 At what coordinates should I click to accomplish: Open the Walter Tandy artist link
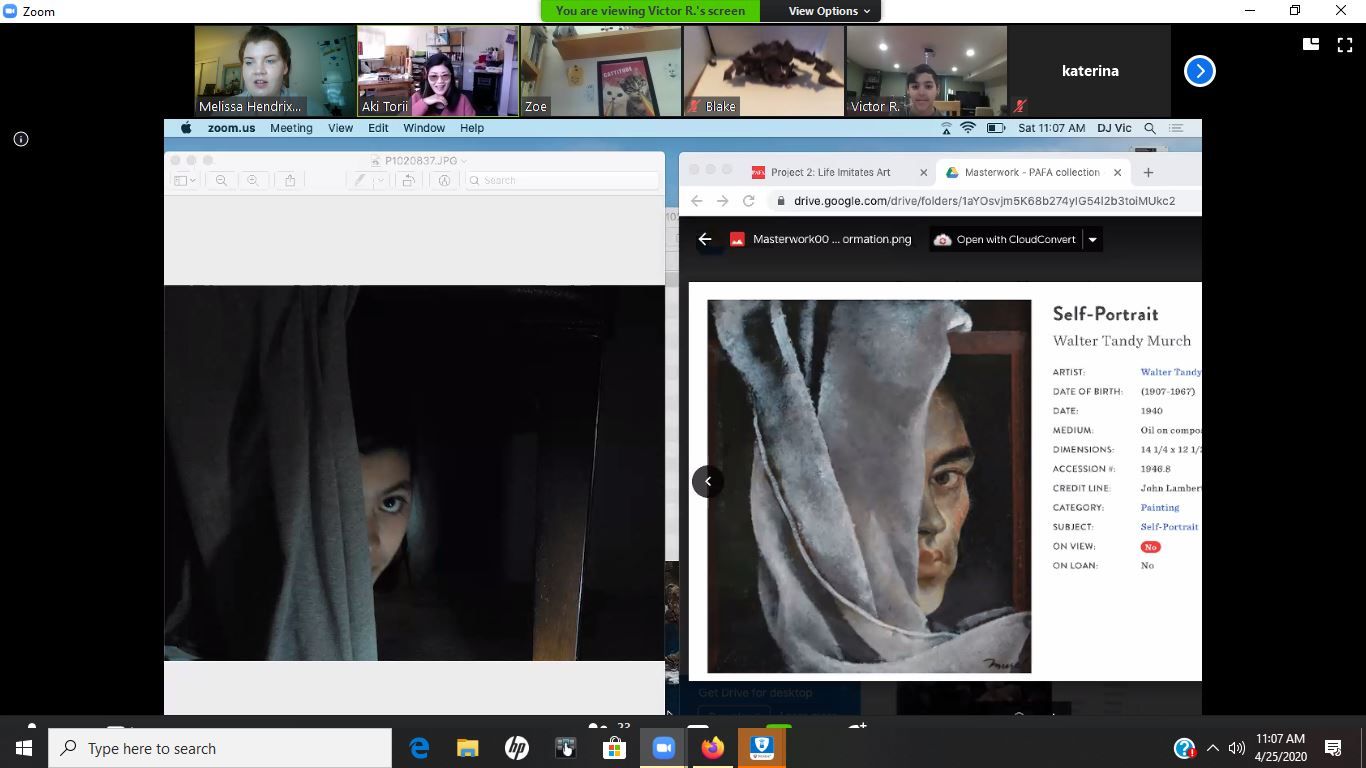coord(1170,372)
